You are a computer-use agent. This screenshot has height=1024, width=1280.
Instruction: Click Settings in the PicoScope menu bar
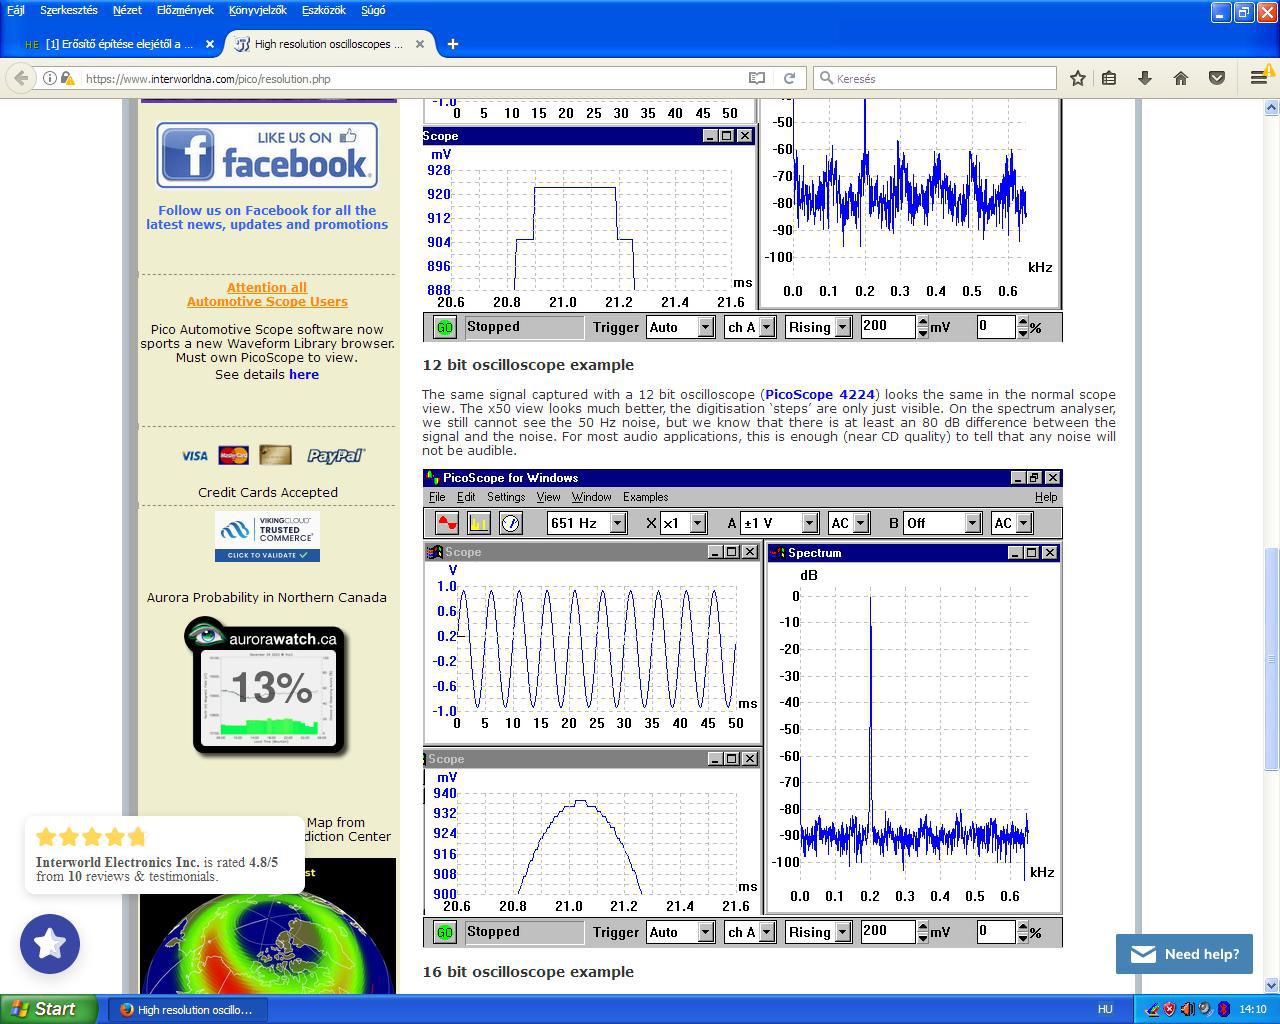[x=506, y=497]
